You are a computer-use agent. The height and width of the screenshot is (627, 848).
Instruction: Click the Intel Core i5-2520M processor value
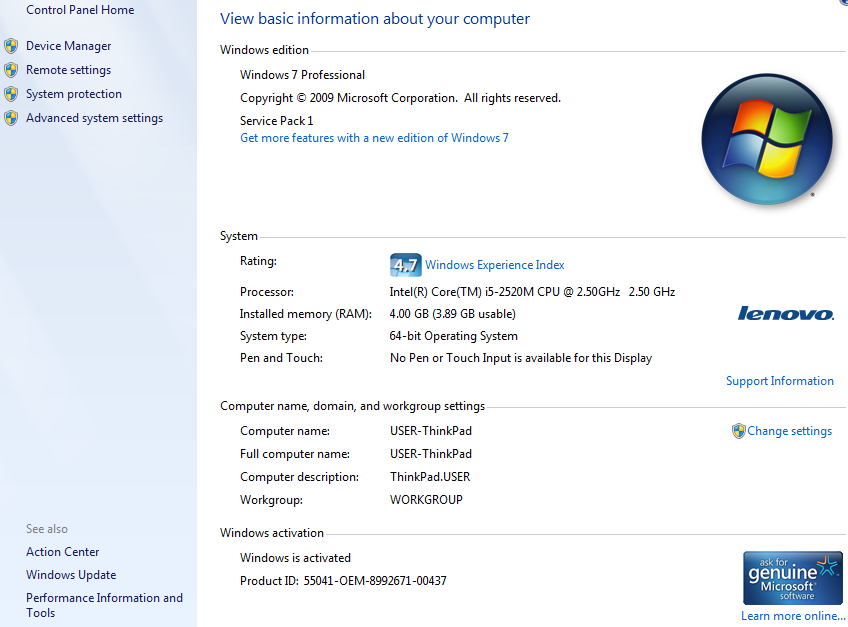pos(532,292)
